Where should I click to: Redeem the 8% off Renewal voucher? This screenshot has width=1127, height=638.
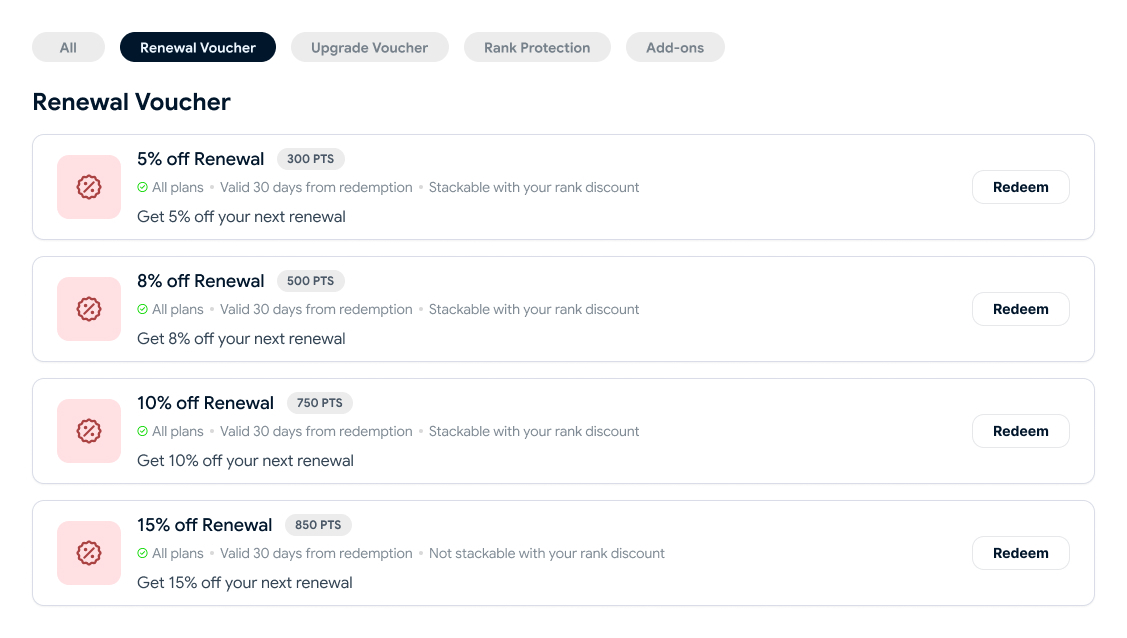coord(1021,309)
